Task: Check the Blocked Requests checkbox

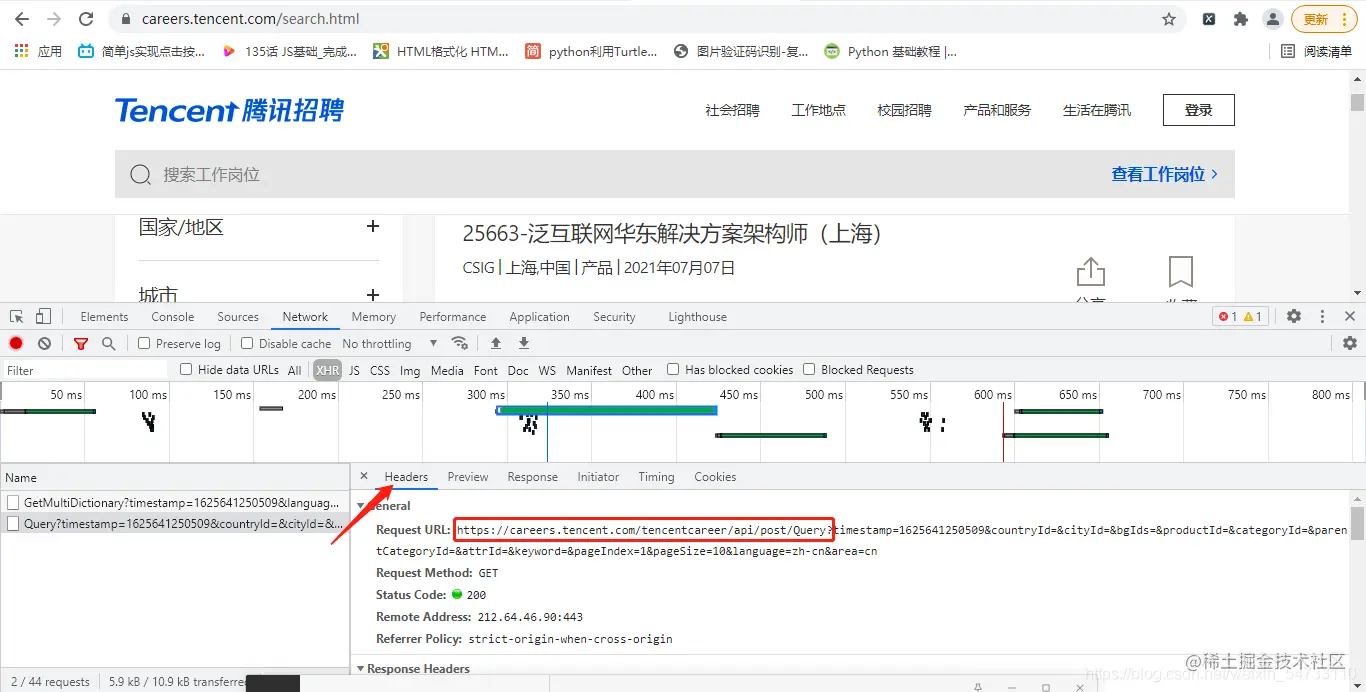Action: pyautogui.click(x=809, y=369)
